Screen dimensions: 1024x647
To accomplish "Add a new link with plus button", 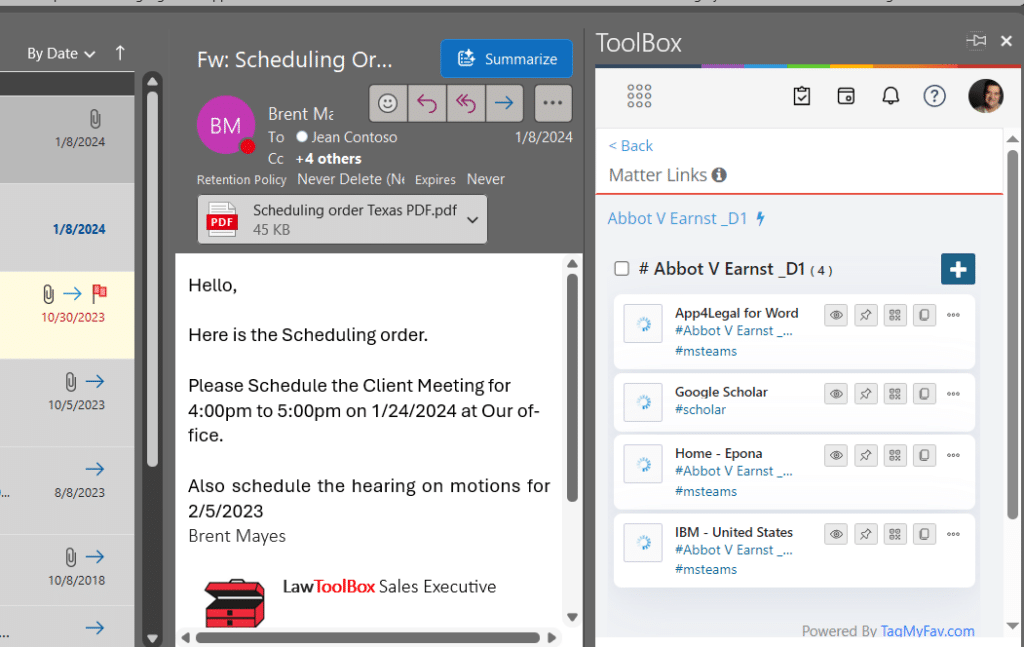I will pos(957,269).
